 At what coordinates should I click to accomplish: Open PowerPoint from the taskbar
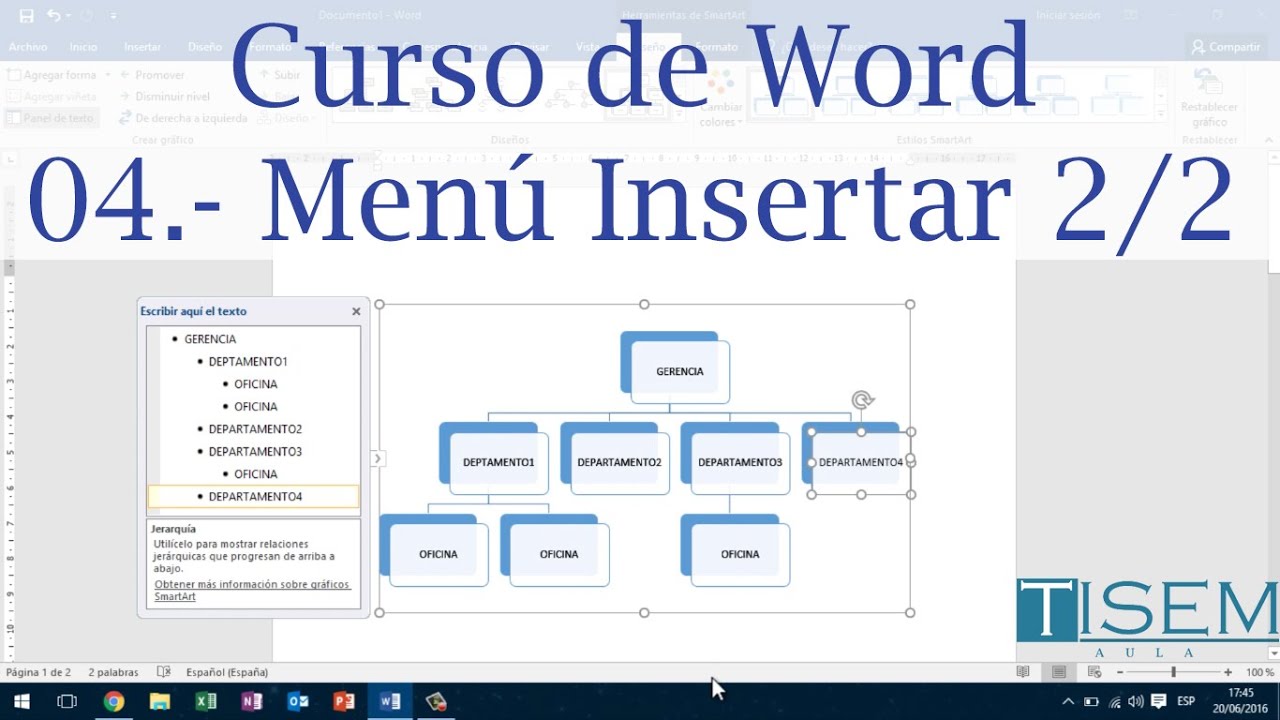pyautogui.click(x=344, y=702)
